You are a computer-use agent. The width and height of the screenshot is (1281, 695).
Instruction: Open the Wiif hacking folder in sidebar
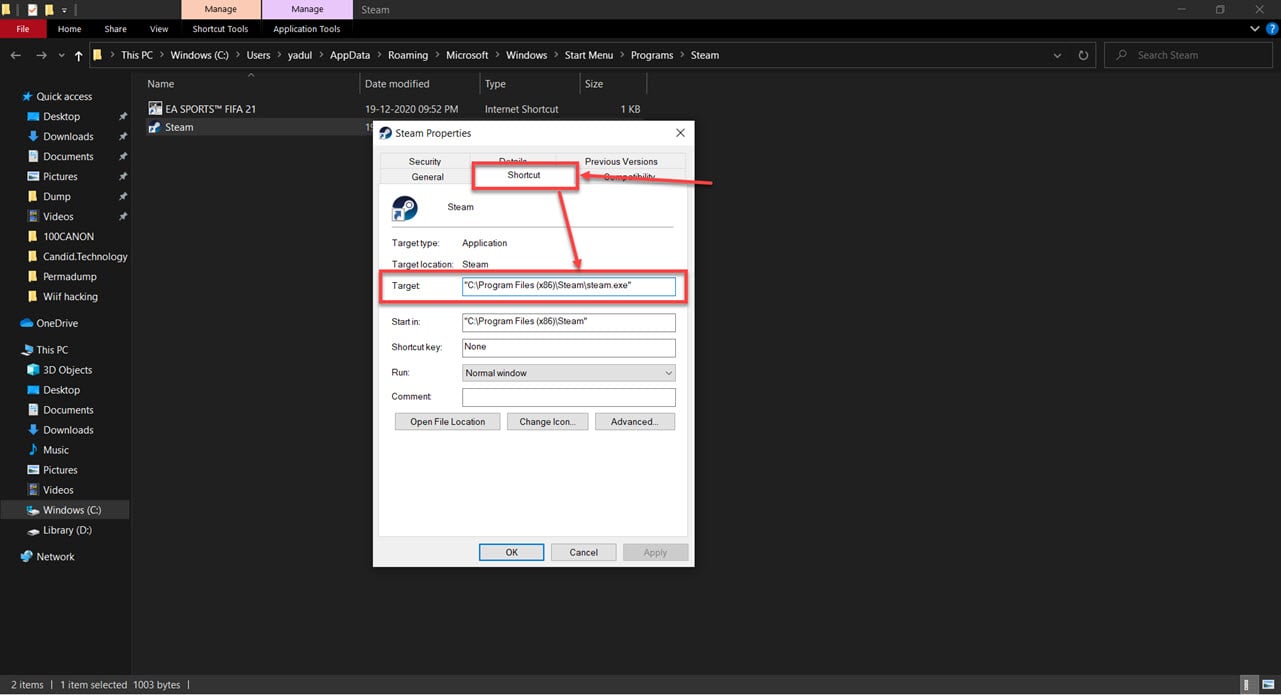(70, 297)
